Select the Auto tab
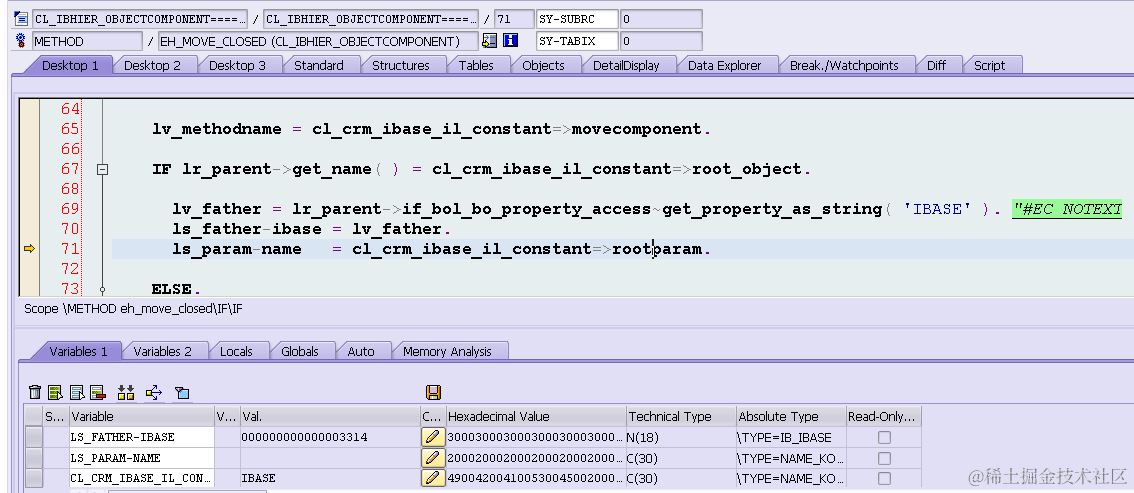This screenshot has height=493, width=1134. tap(361, 351)
